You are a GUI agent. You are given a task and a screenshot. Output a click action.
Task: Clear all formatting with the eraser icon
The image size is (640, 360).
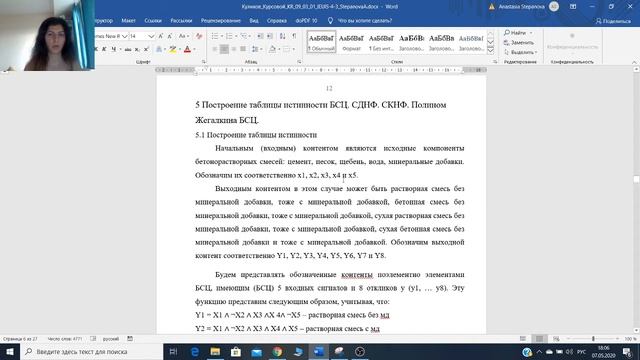(199, 36)
